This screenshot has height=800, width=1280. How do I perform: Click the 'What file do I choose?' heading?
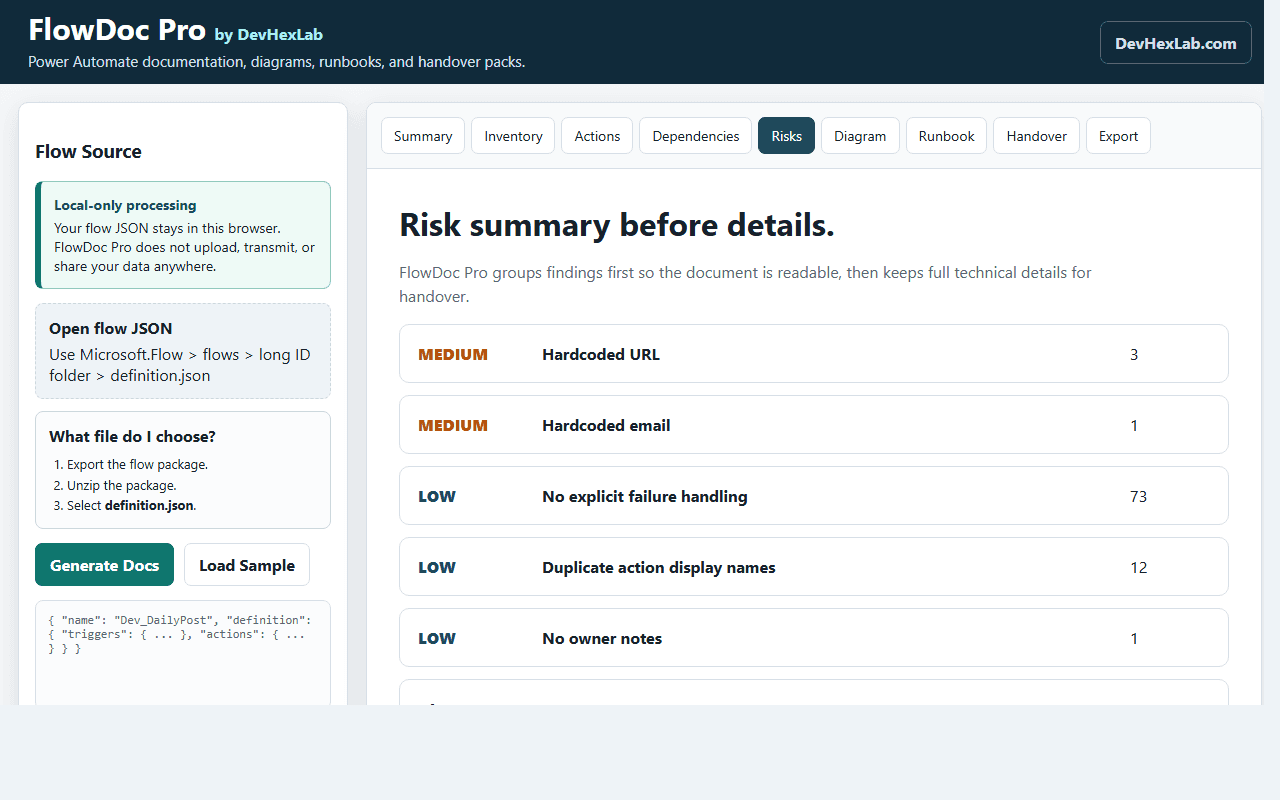(132, 436)
